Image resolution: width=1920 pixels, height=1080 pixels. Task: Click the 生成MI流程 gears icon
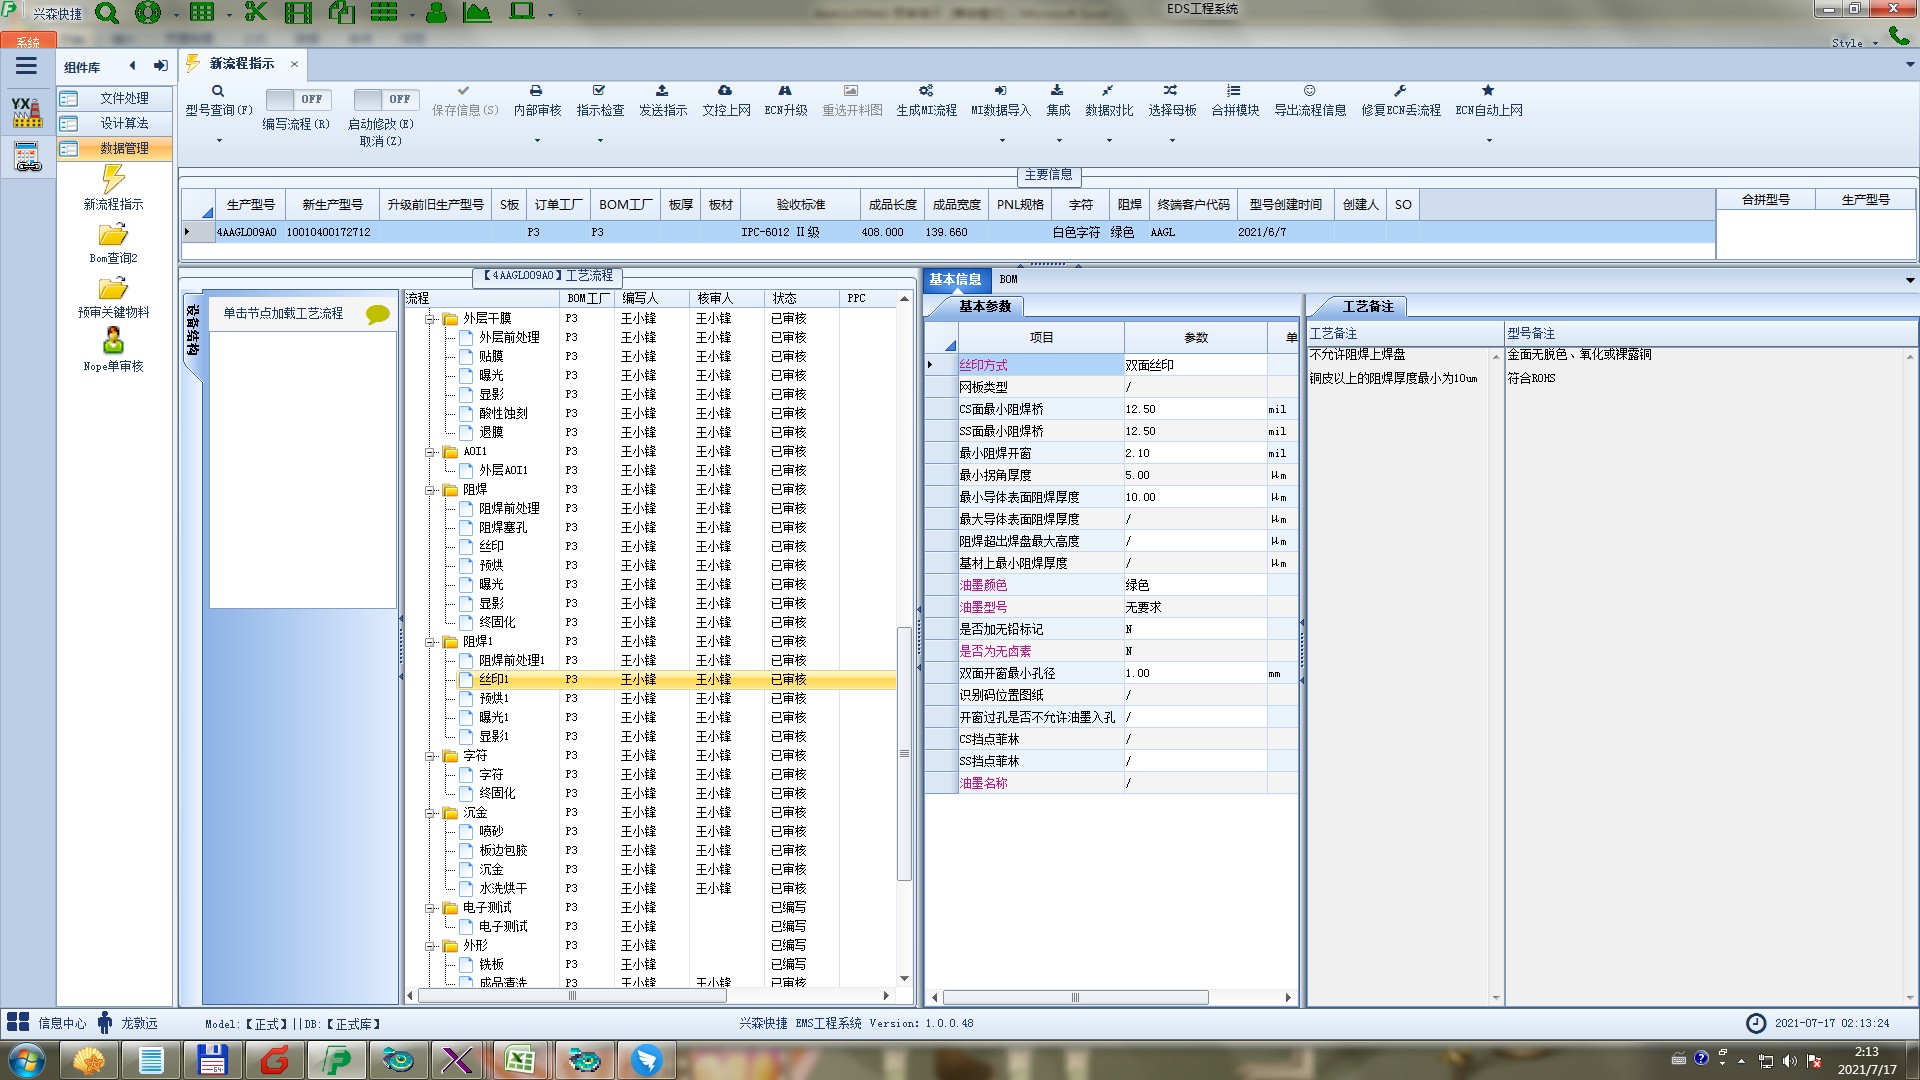pos(926,91)
